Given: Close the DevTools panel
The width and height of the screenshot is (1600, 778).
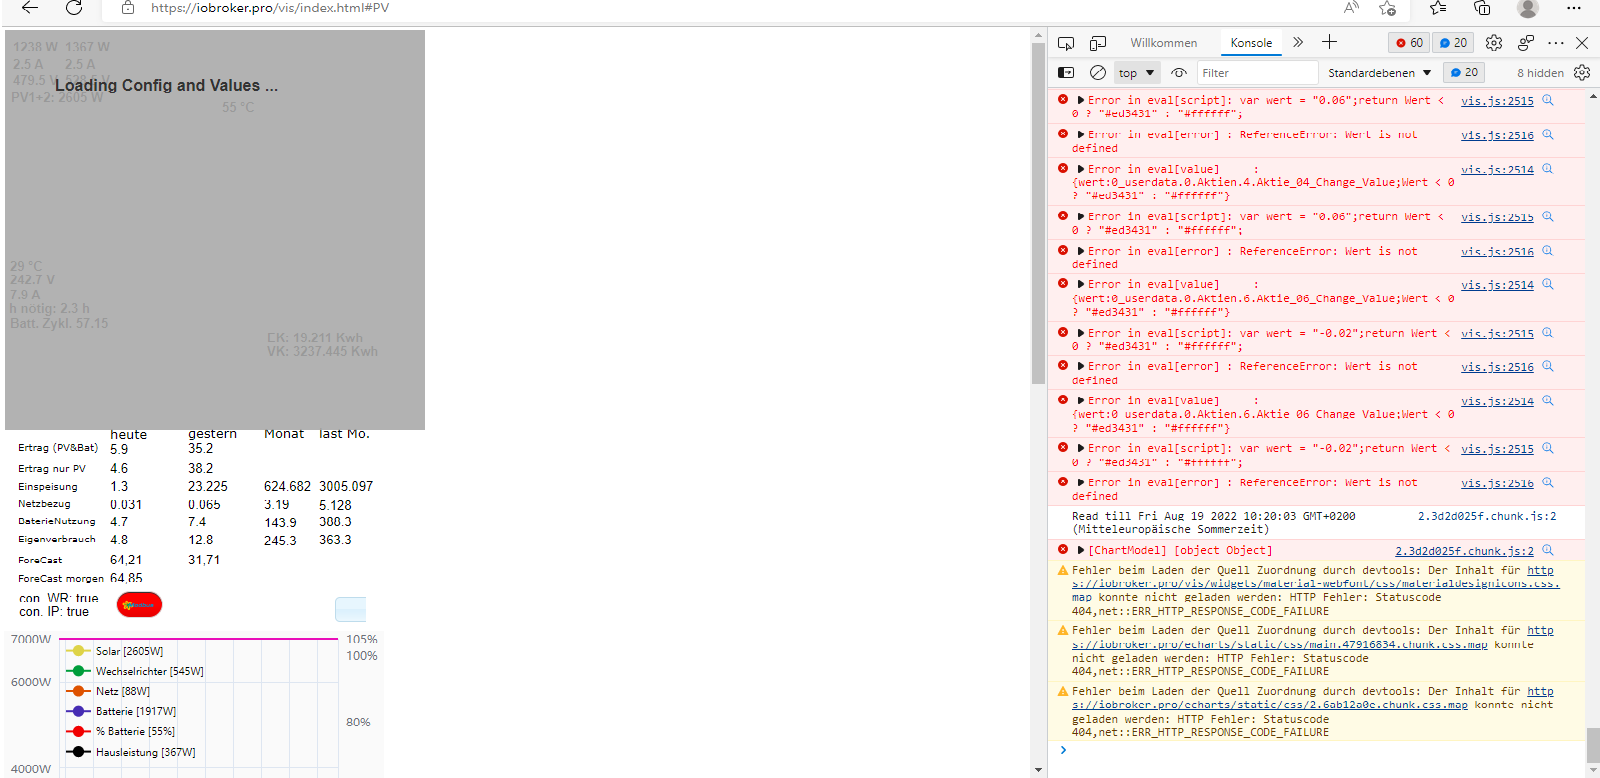Looking at the screenshot, I should point(1582,43).
